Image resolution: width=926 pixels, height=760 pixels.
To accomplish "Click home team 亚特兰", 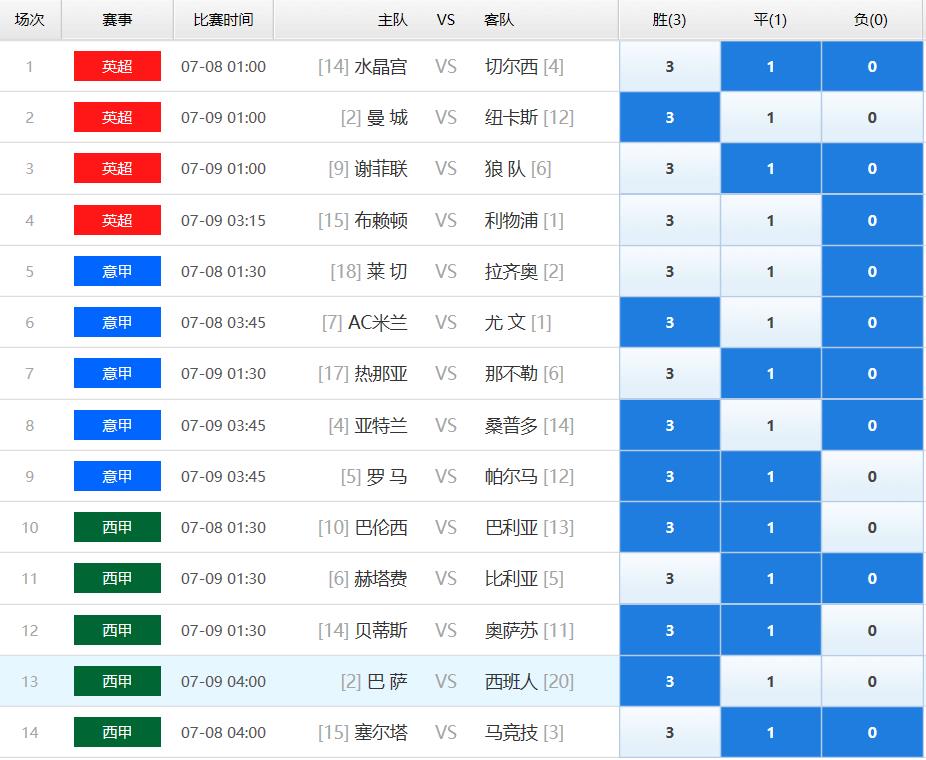I will [381, 425].
